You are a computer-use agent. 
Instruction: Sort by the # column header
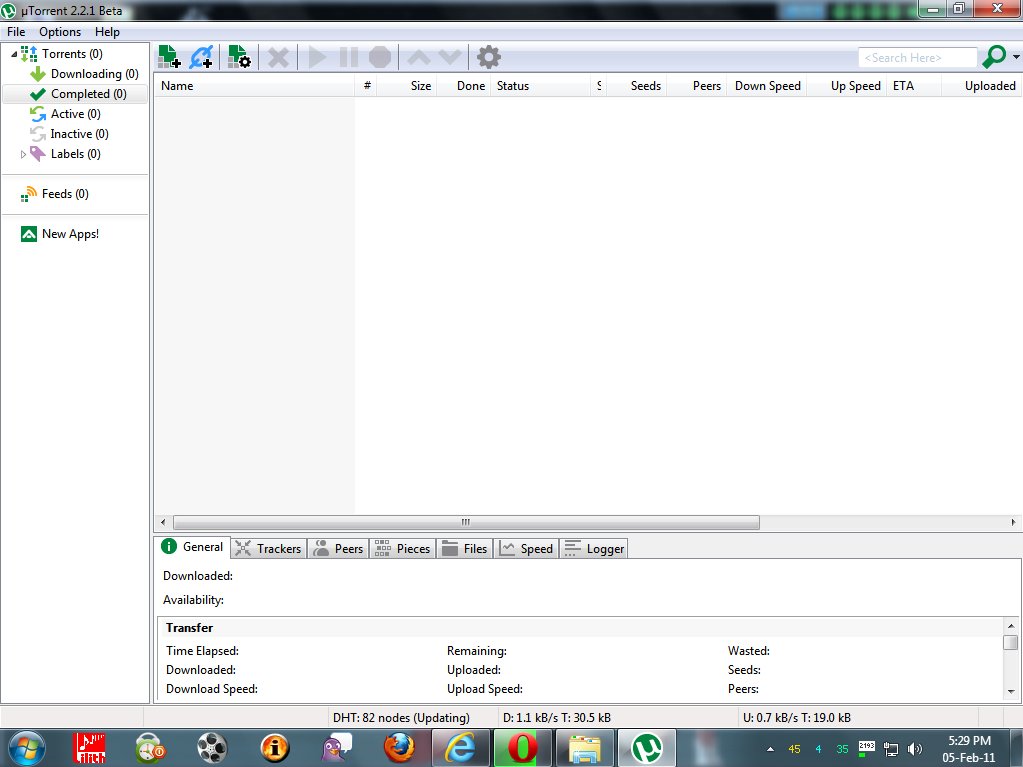tap(367, 85)
